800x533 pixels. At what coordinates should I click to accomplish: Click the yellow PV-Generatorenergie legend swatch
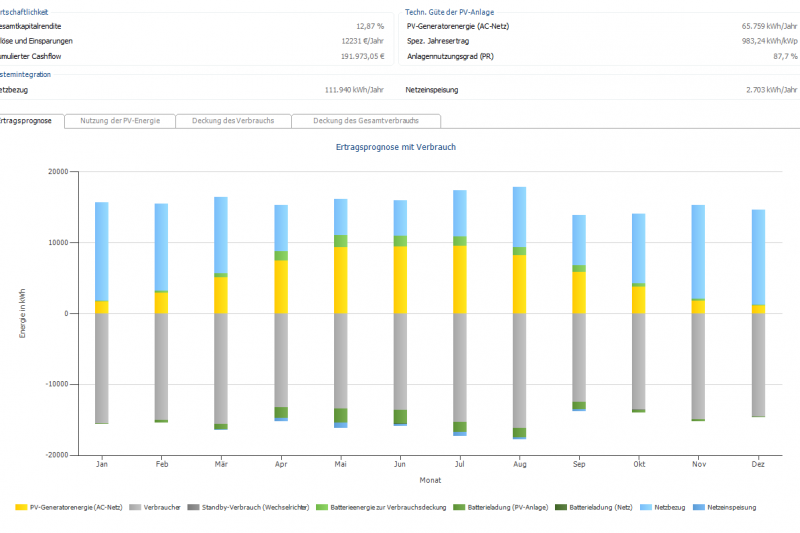[x=22, y=507]
